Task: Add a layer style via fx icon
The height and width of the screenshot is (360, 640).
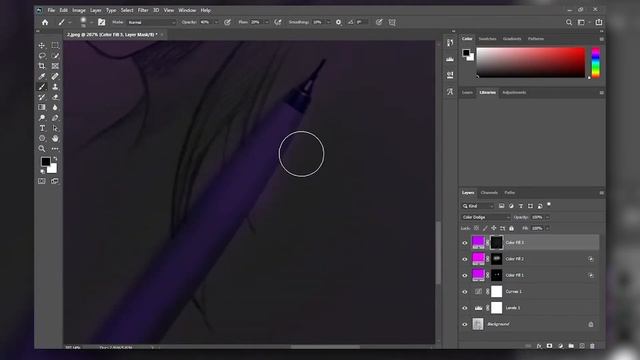Action: click(539, 346)
